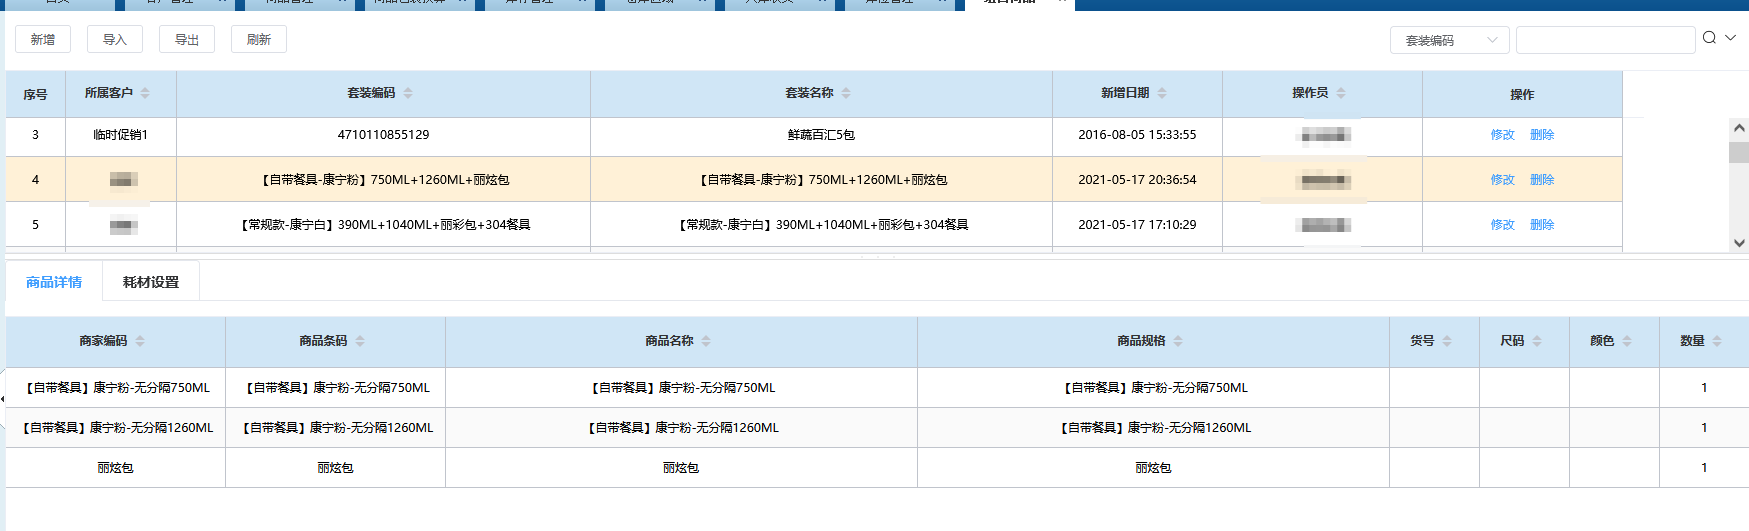Click the 导出 button

(x=187, y=39)
